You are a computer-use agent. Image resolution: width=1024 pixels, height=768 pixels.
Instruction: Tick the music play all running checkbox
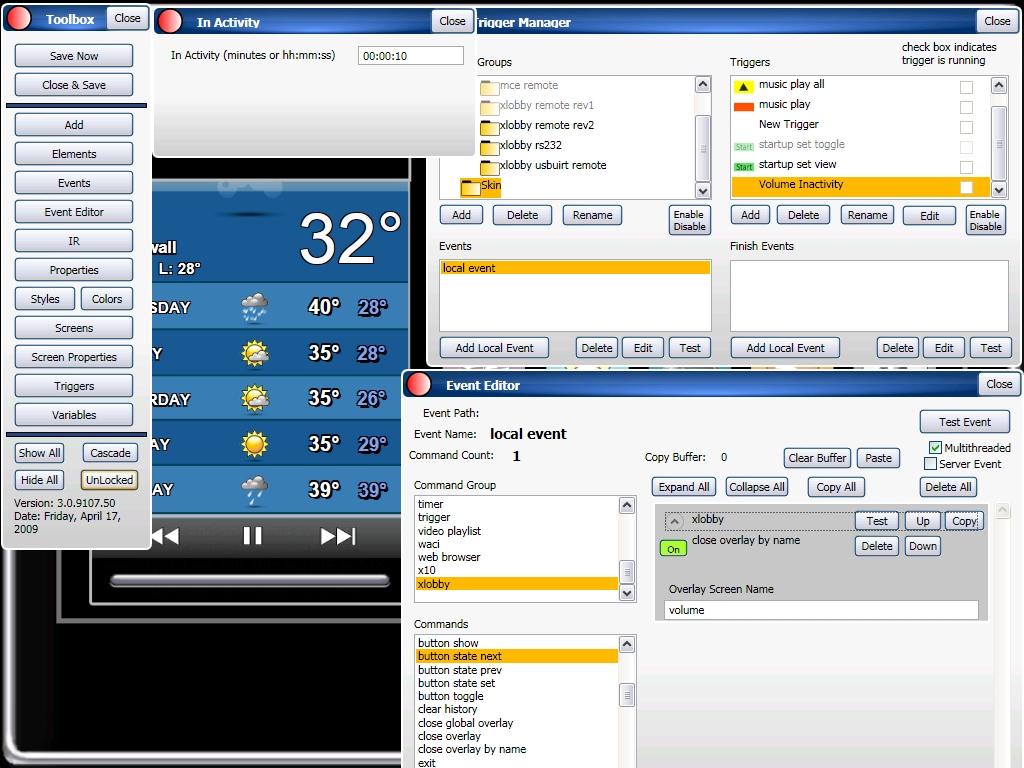pos(967,87)
